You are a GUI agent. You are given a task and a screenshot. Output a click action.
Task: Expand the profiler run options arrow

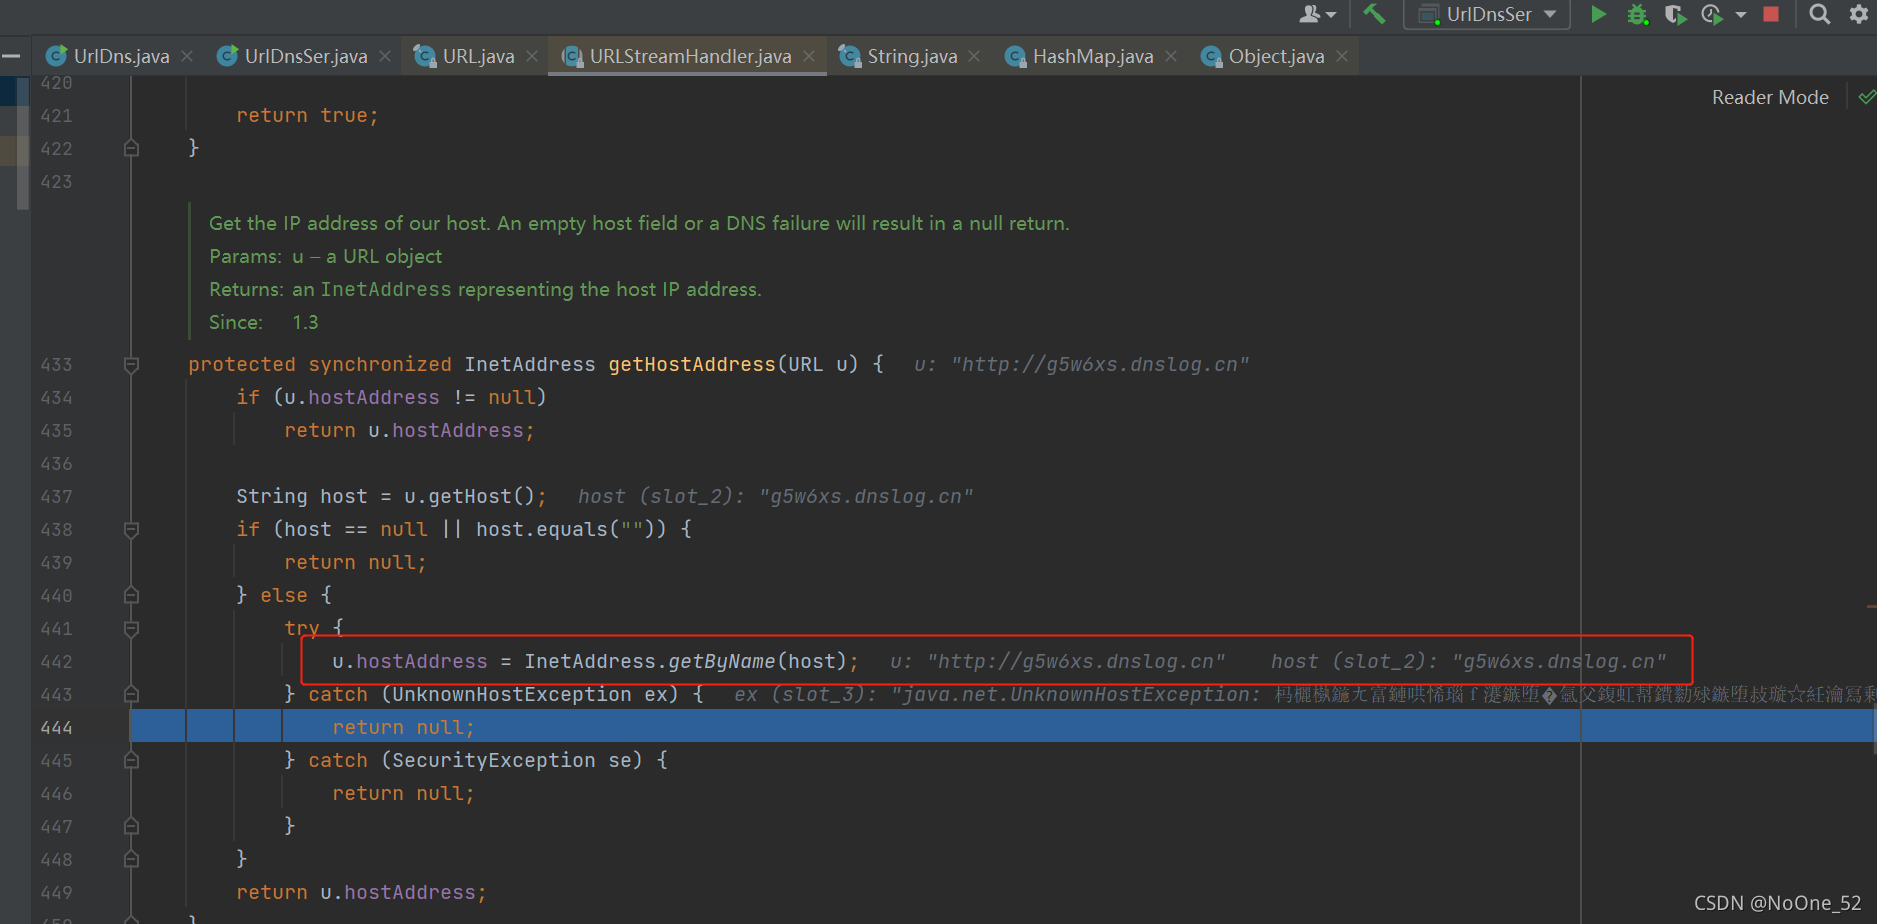click(x=1741, y=14)
